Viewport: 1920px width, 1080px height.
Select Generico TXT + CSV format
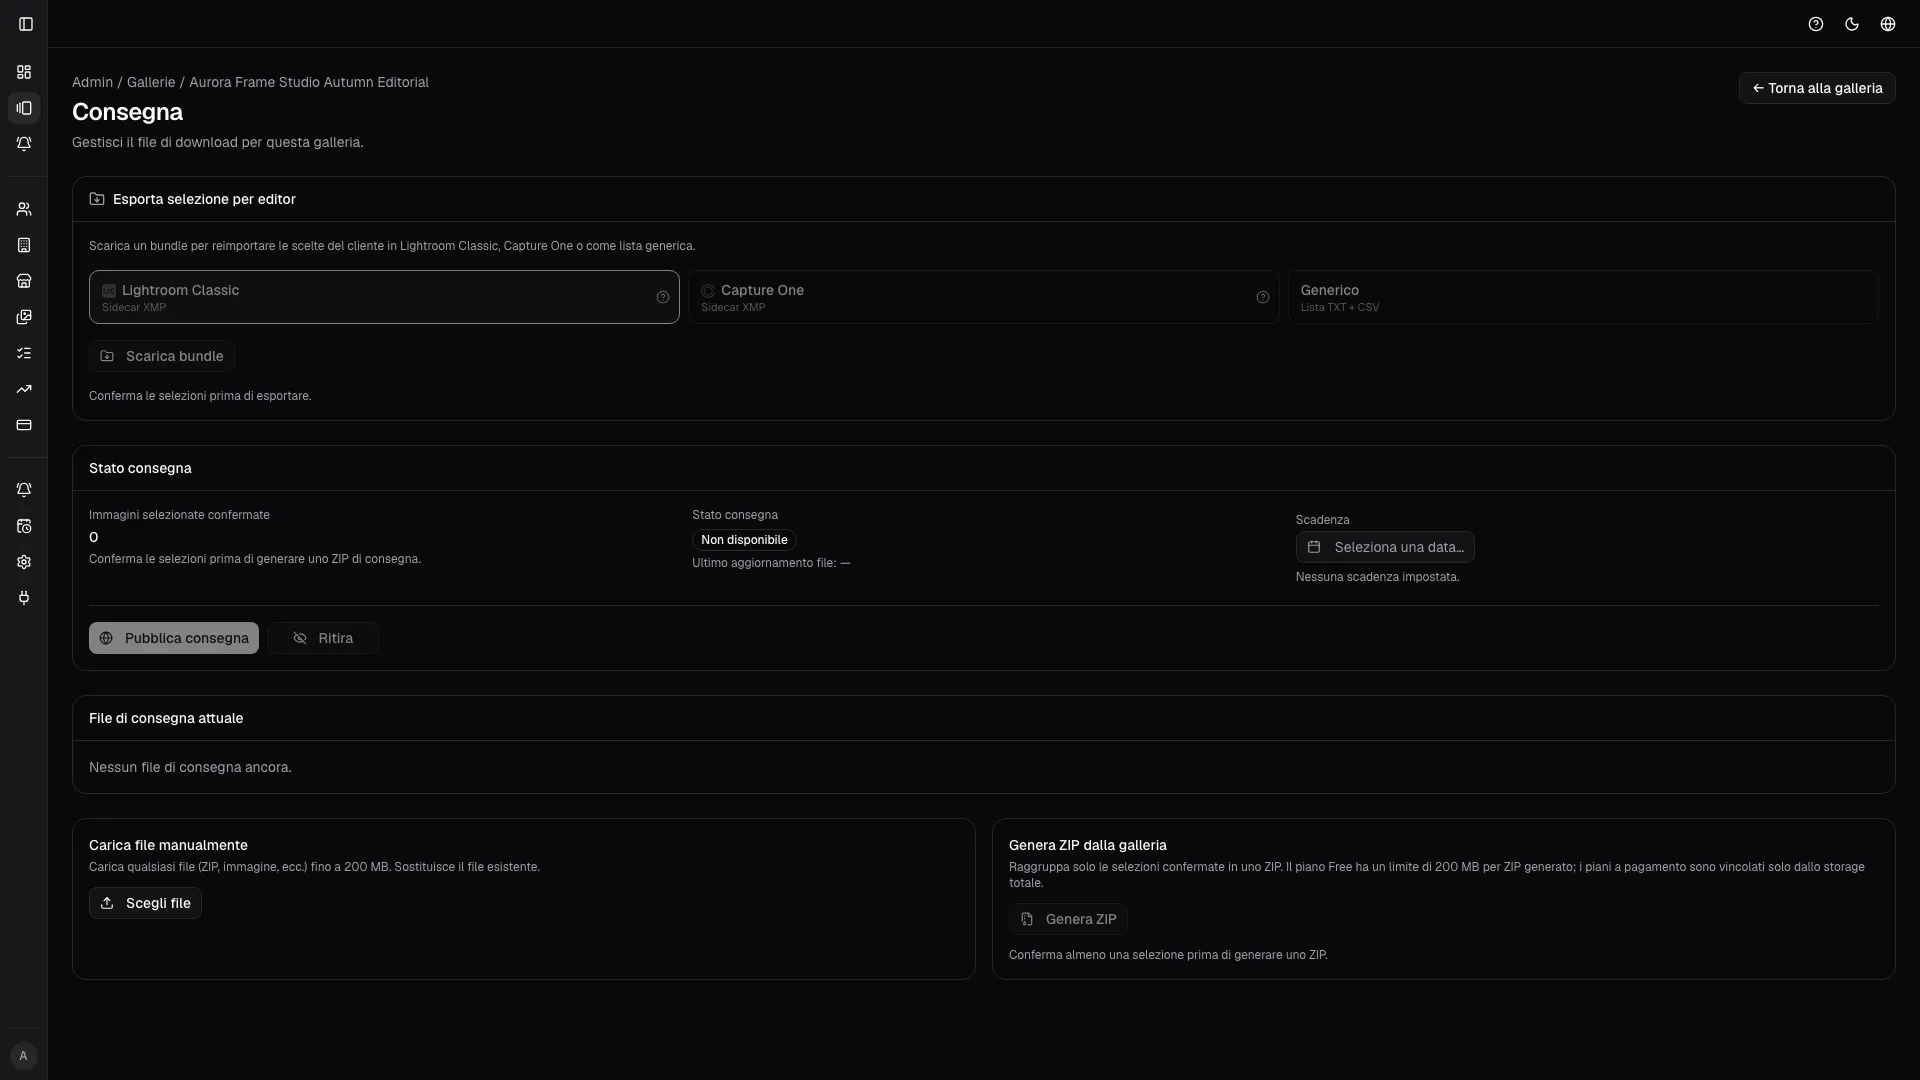click(1583, 297)
